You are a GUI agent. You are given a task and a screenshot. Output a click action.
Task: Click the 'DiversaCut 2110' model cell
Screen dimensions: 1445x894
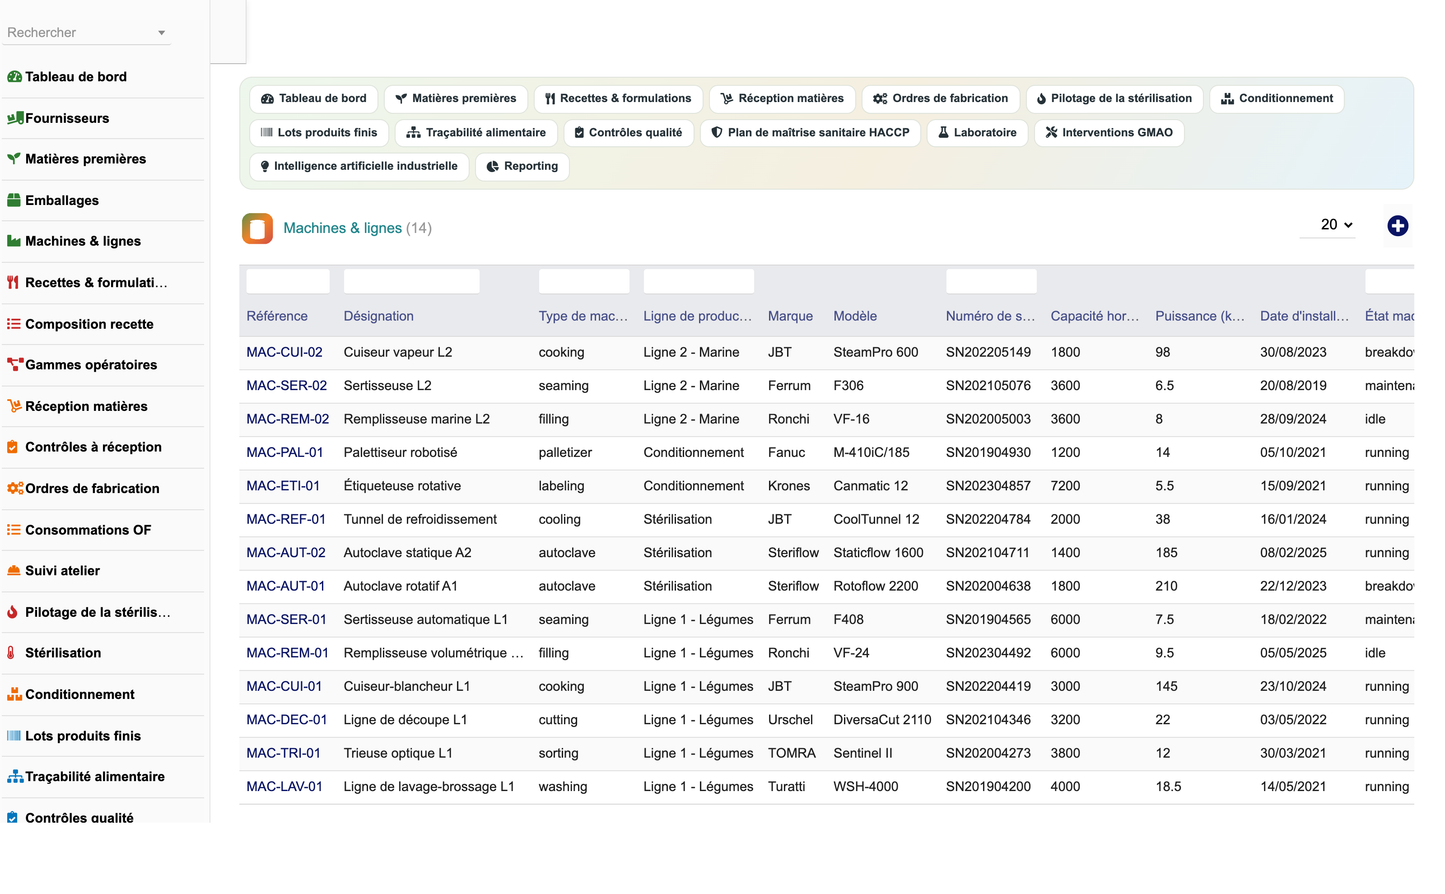click(x=882, y=720)
